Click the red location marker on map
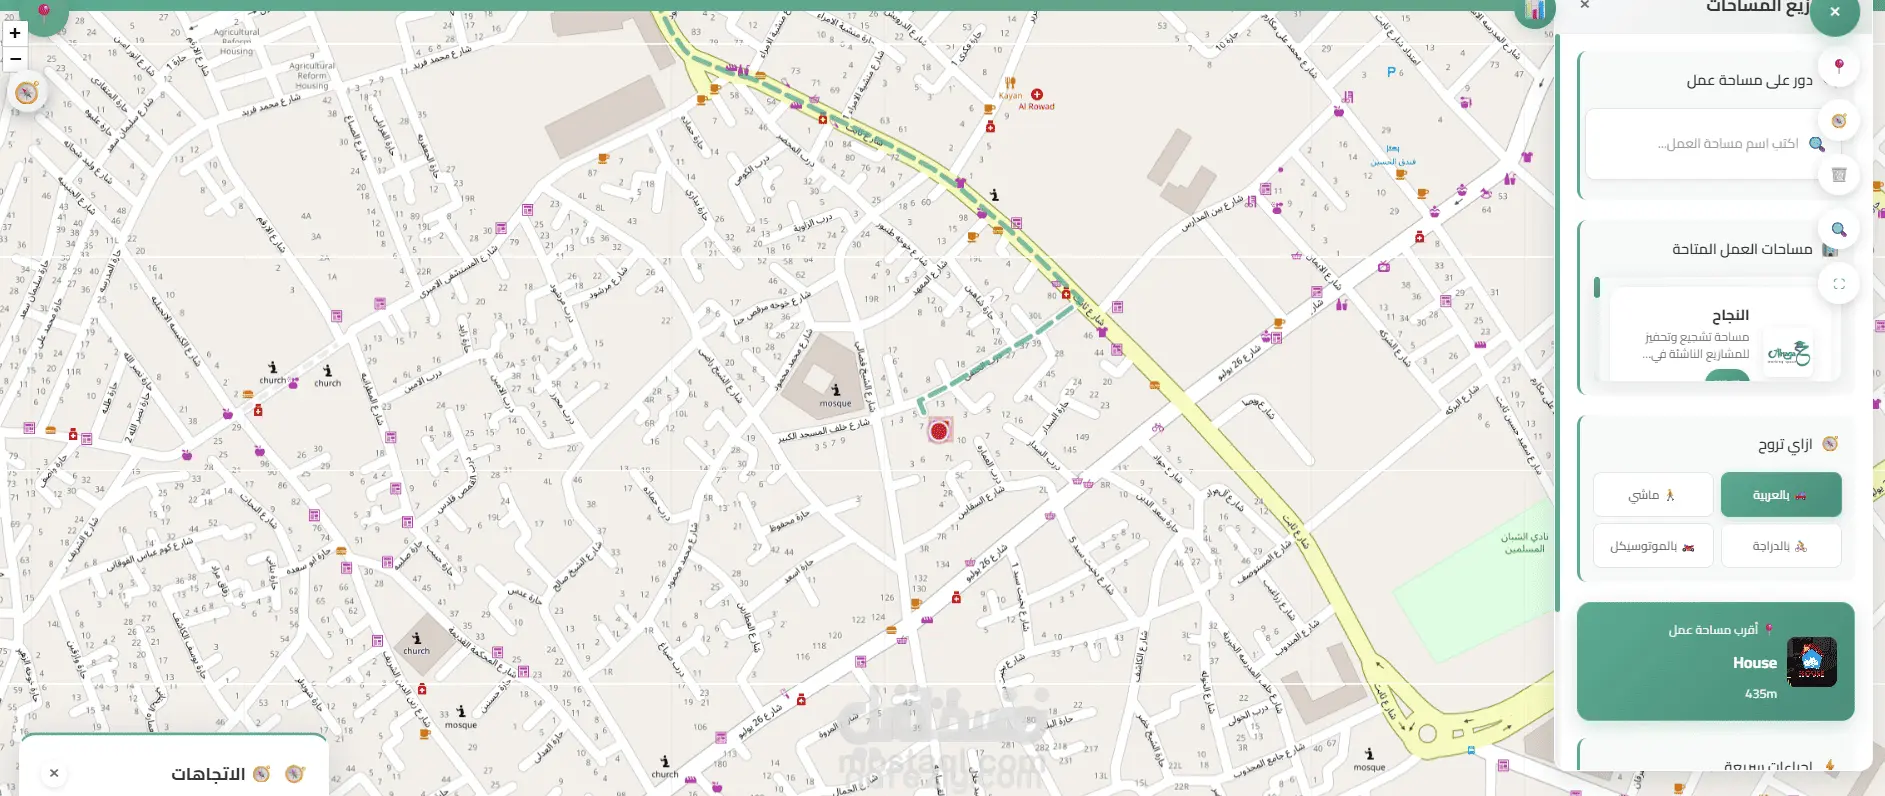 coord(939,431)
